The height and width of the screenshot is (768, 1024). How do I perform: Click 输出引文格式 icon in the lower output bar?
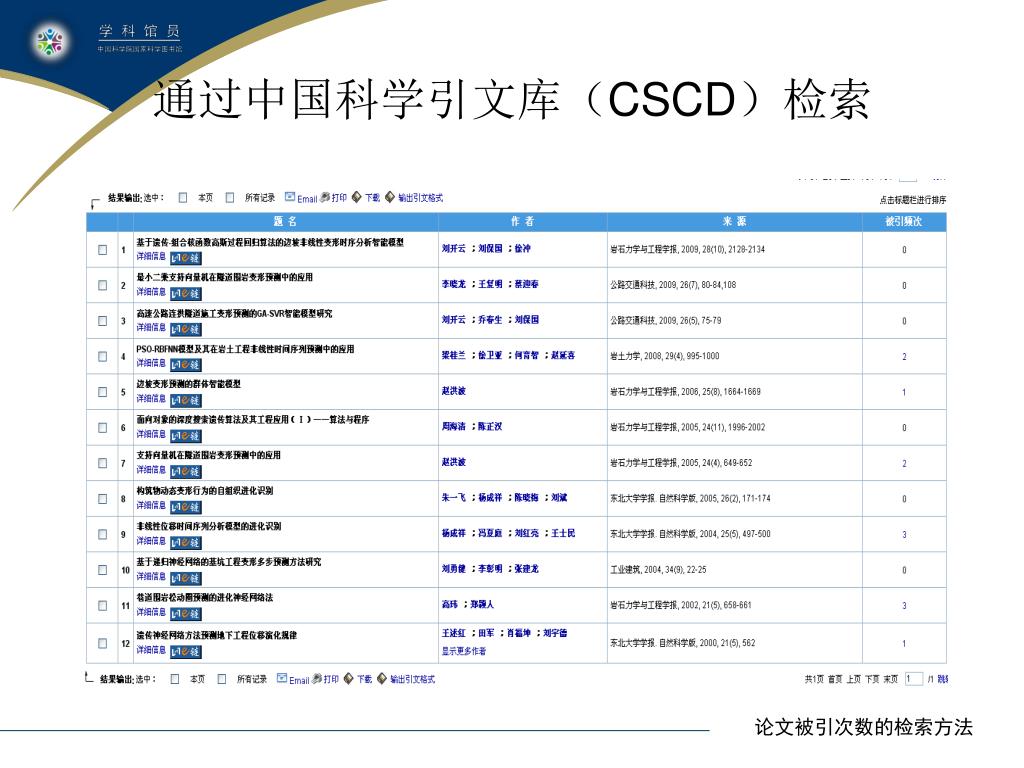click(382, 679)
